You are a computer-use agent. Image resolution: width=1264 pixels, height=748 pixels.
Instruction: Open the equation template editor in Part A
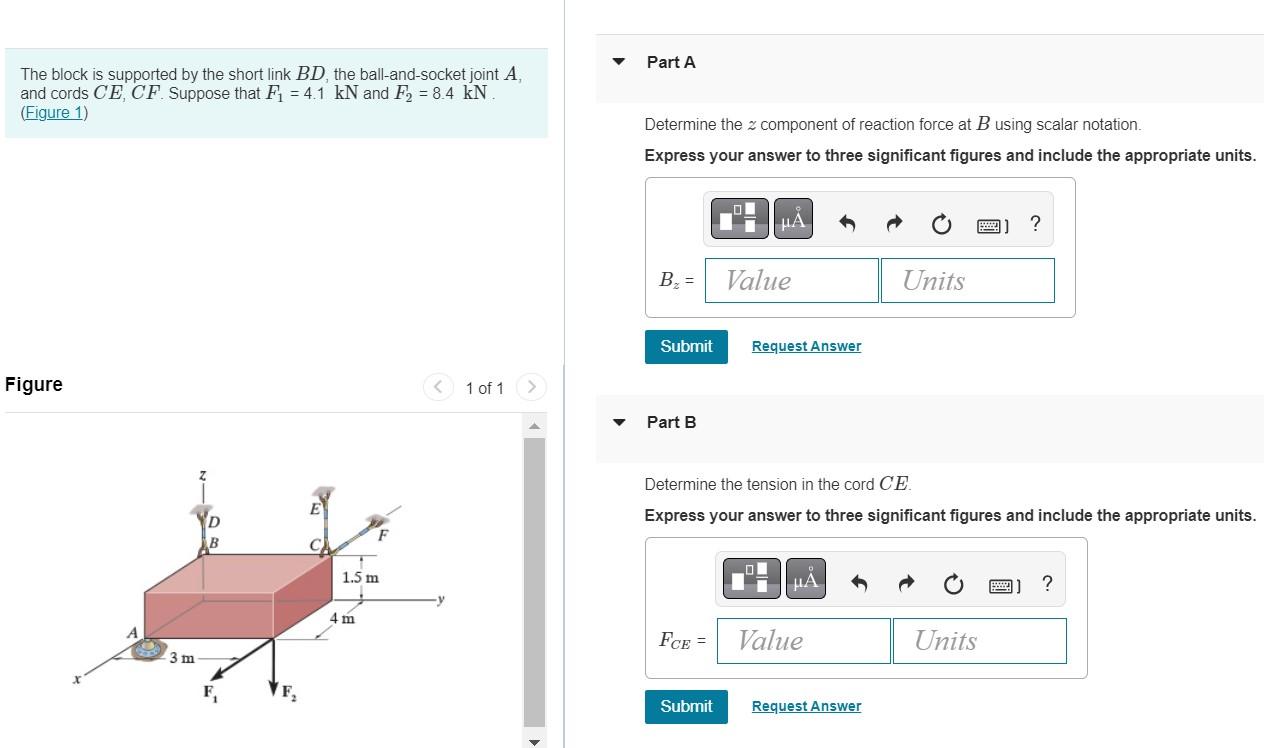[x=739, y=218]
